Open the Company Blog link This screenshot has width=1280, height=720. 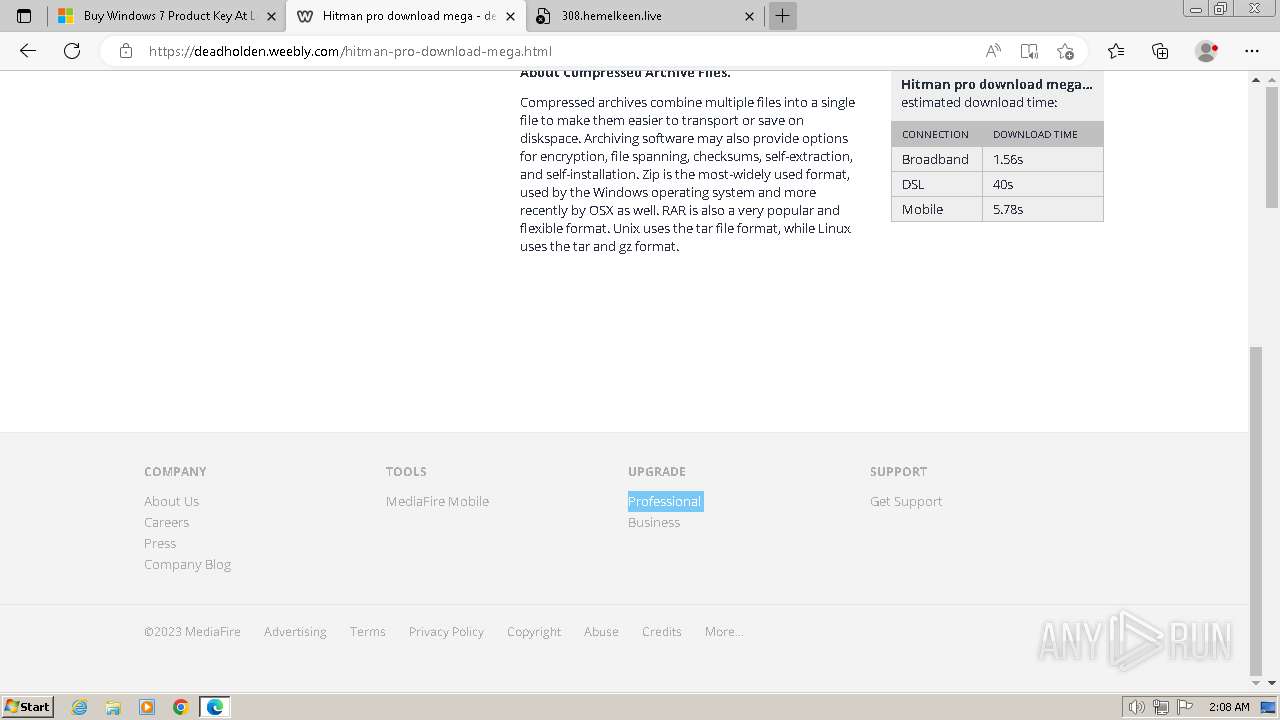click(187, 564)
